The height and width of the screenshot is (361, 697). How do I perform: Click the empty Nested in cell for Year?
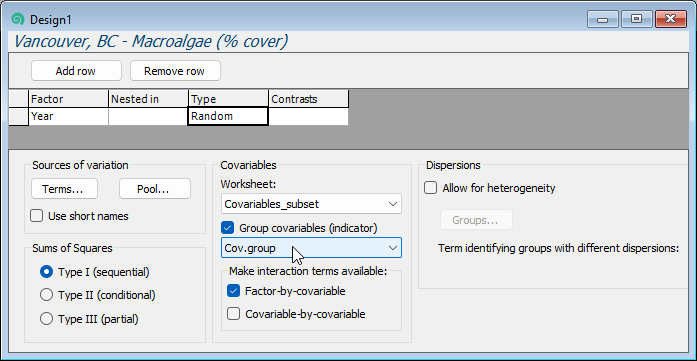148,116
